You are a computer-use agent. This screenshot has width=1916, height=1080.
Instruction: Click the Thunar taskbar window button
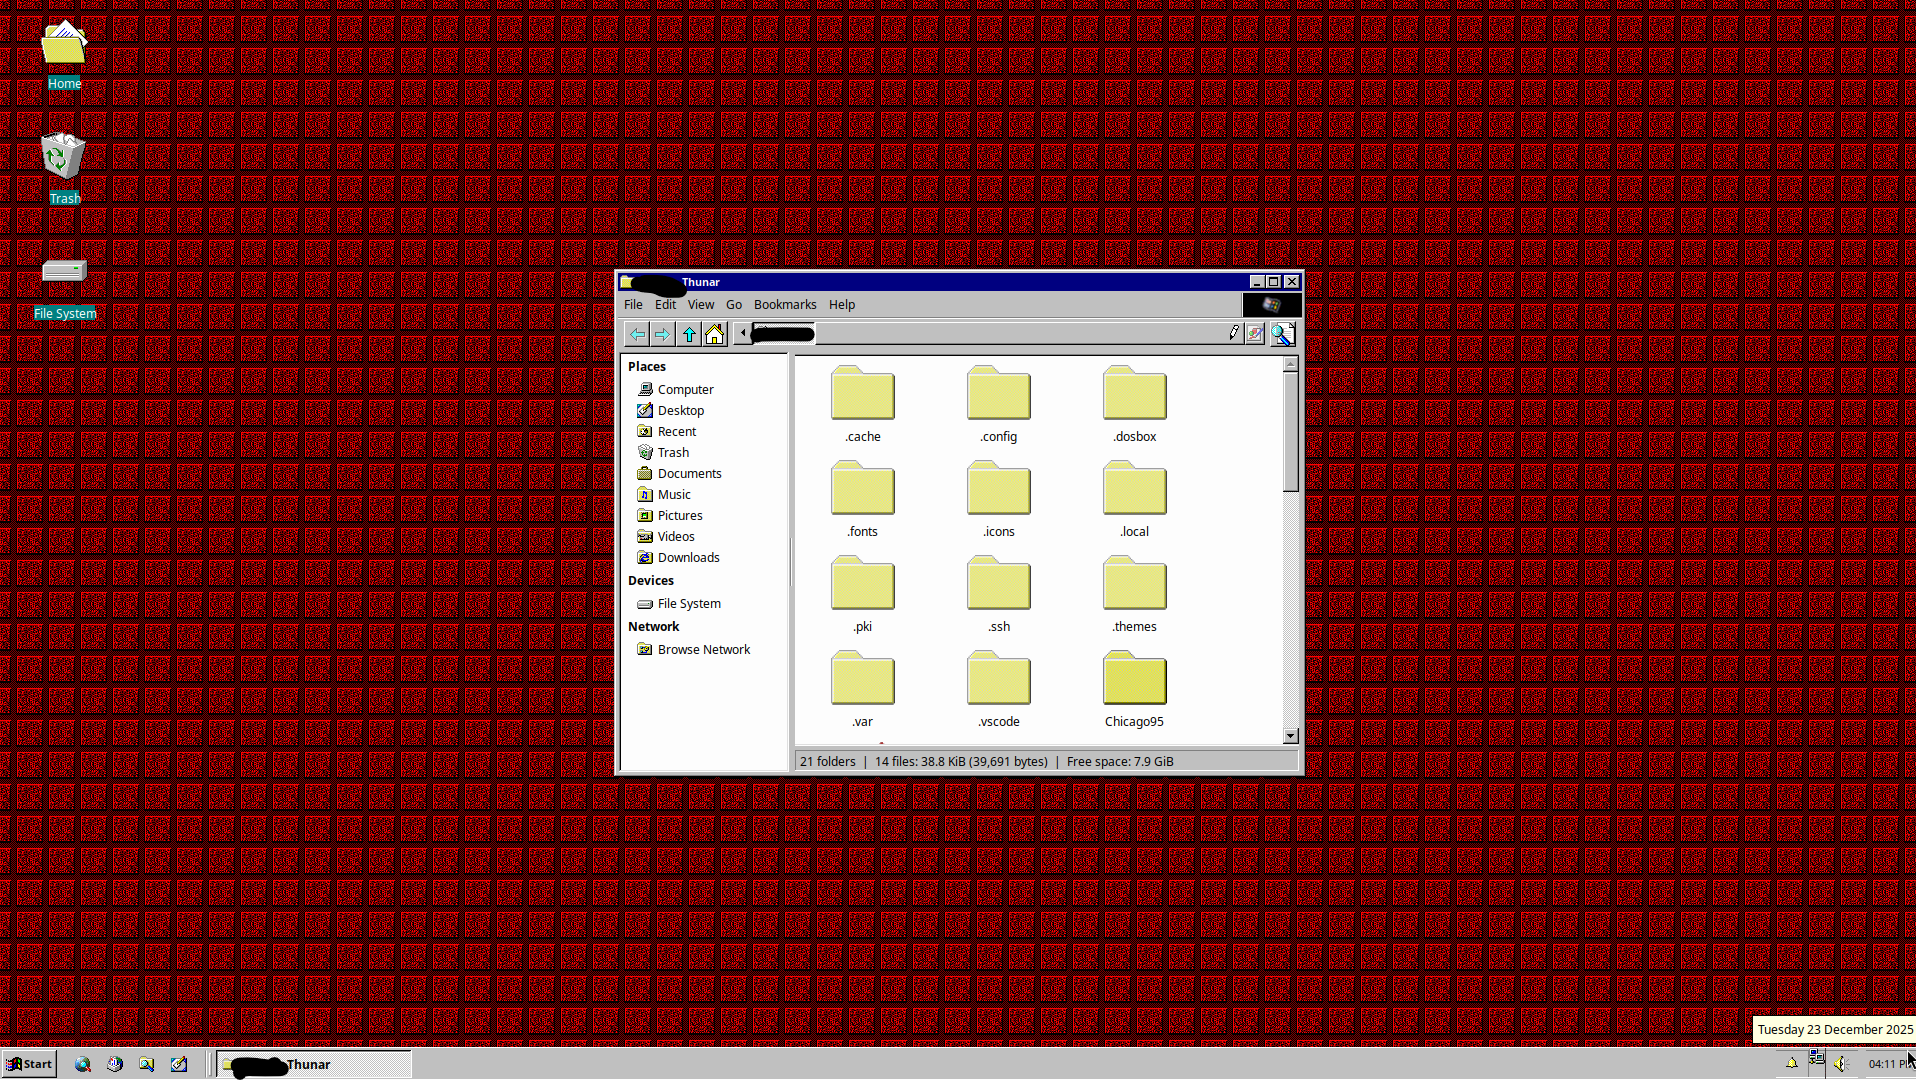(x=314, y=1064)
